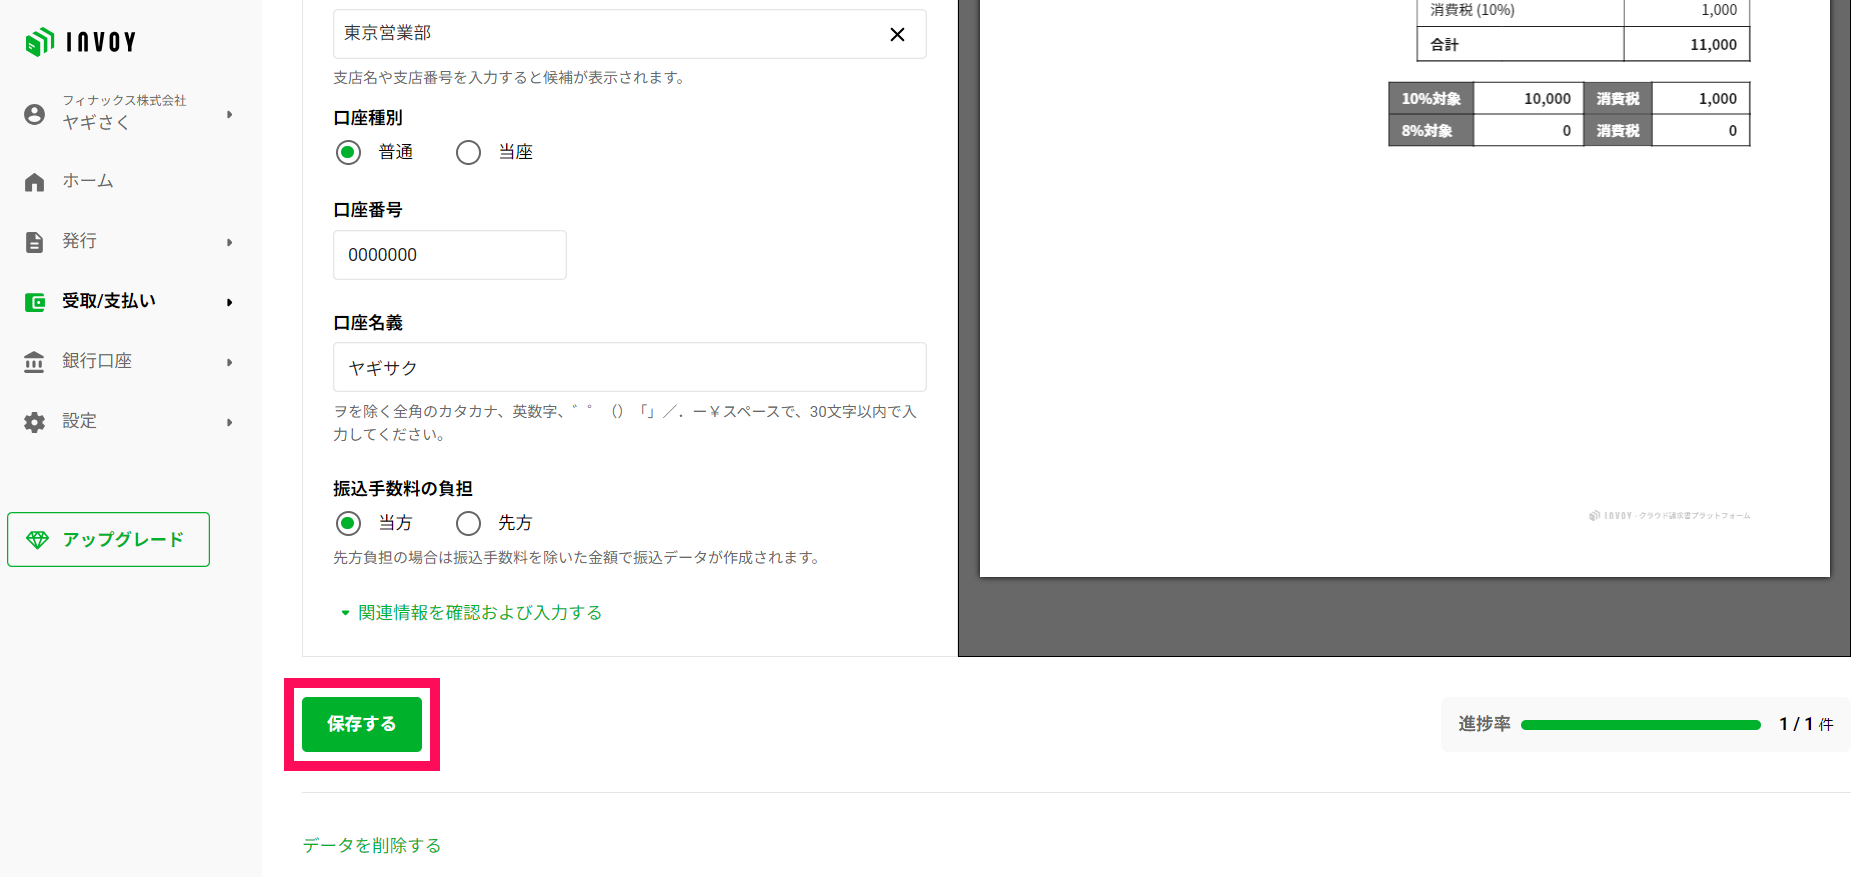Select 普通 account type
Viewport: 1870px width, 877px height.
(x=348, y=152)
